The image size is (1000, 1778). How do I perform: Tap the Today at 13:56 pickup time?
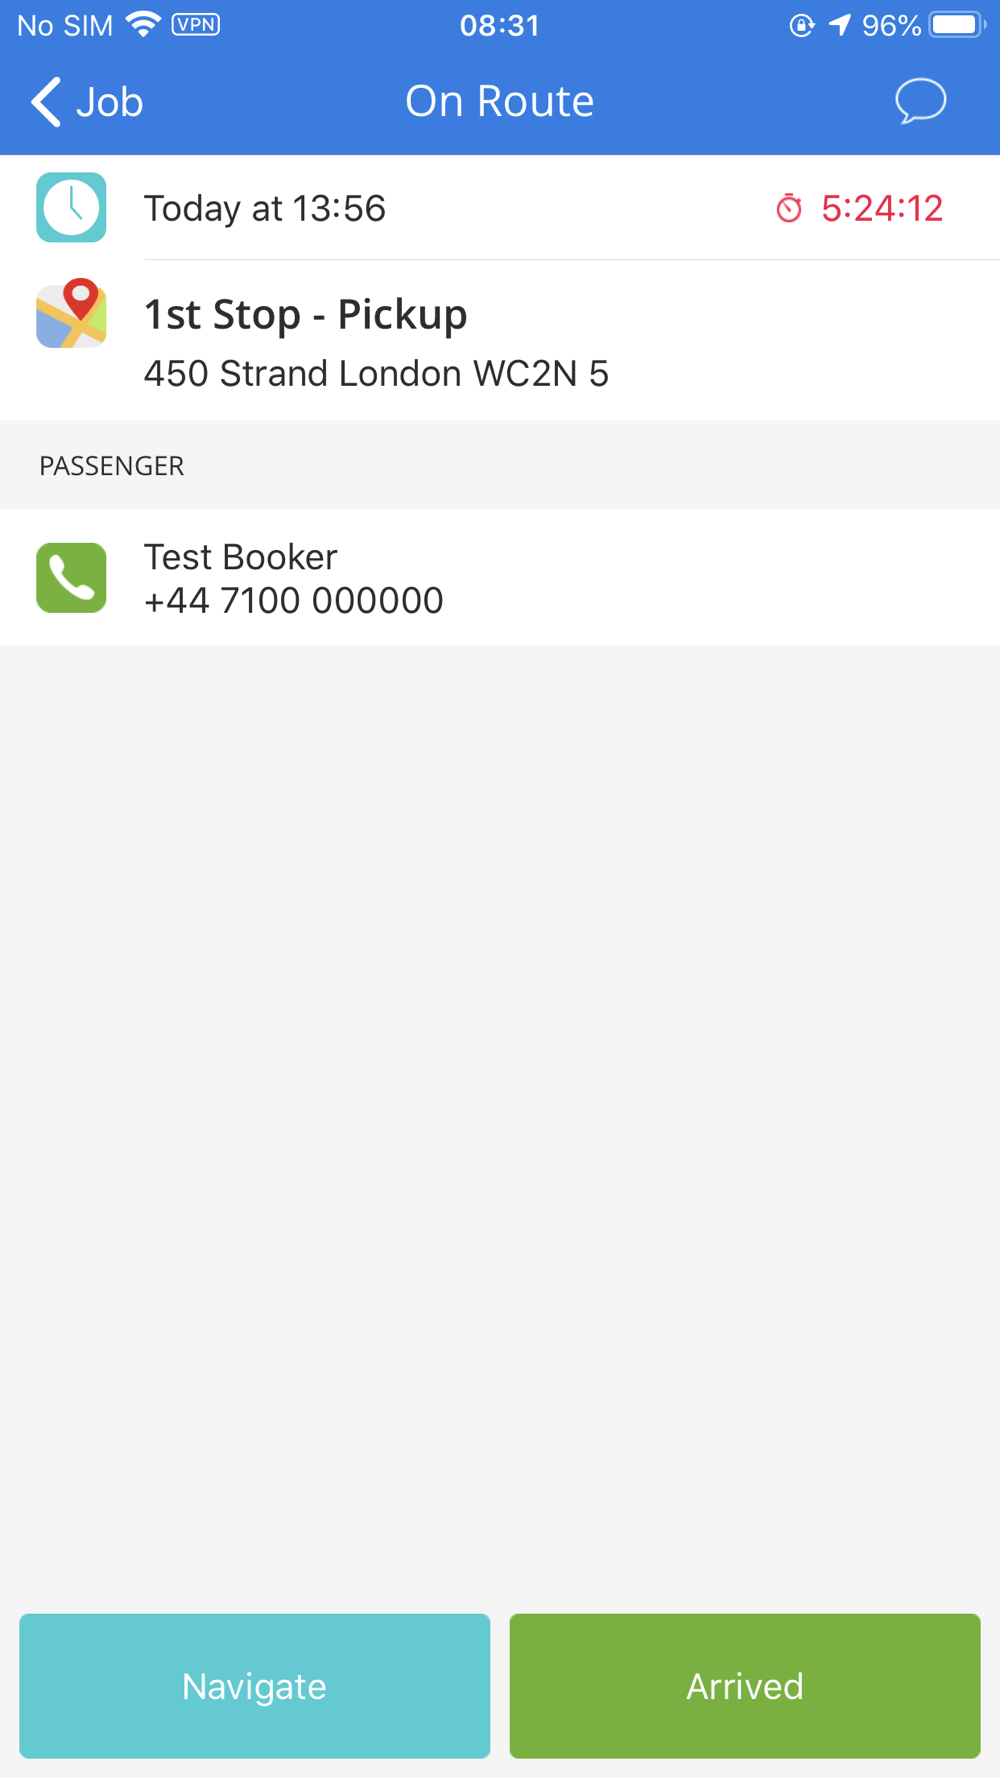coord(265,208)
